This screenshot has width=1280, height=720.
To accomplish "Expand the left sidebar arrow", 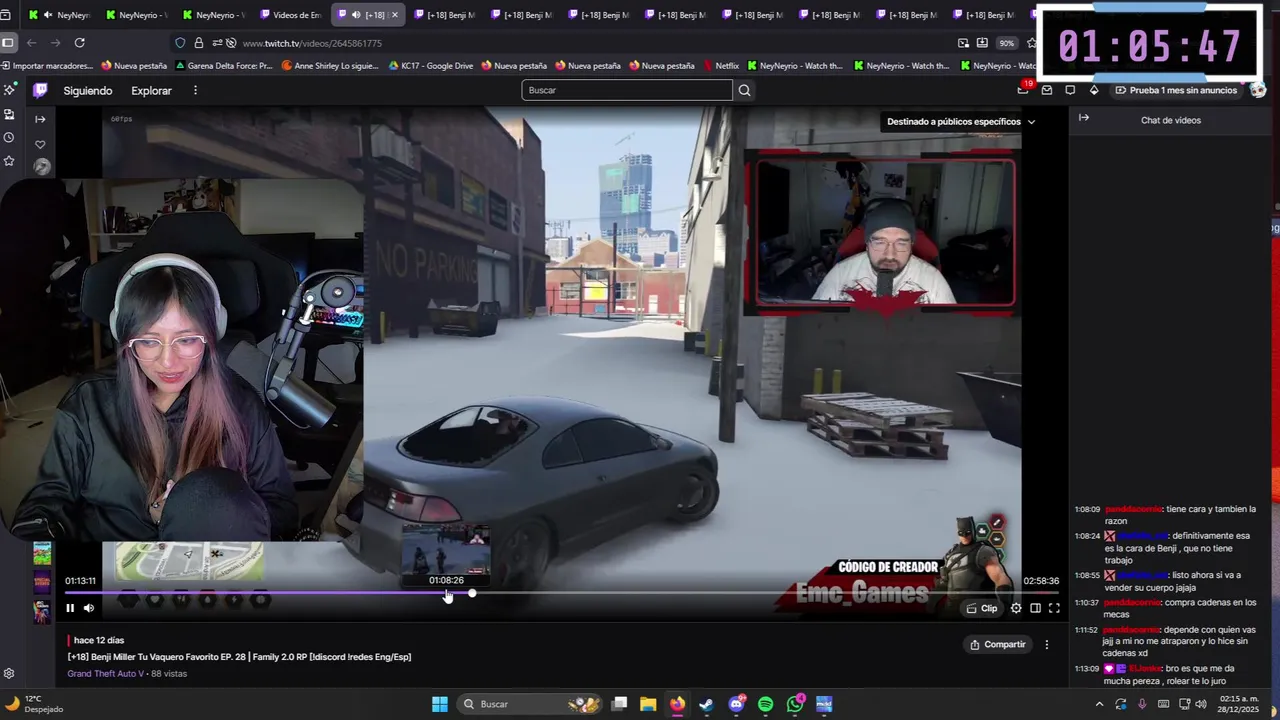I will (x=40, y=119).
